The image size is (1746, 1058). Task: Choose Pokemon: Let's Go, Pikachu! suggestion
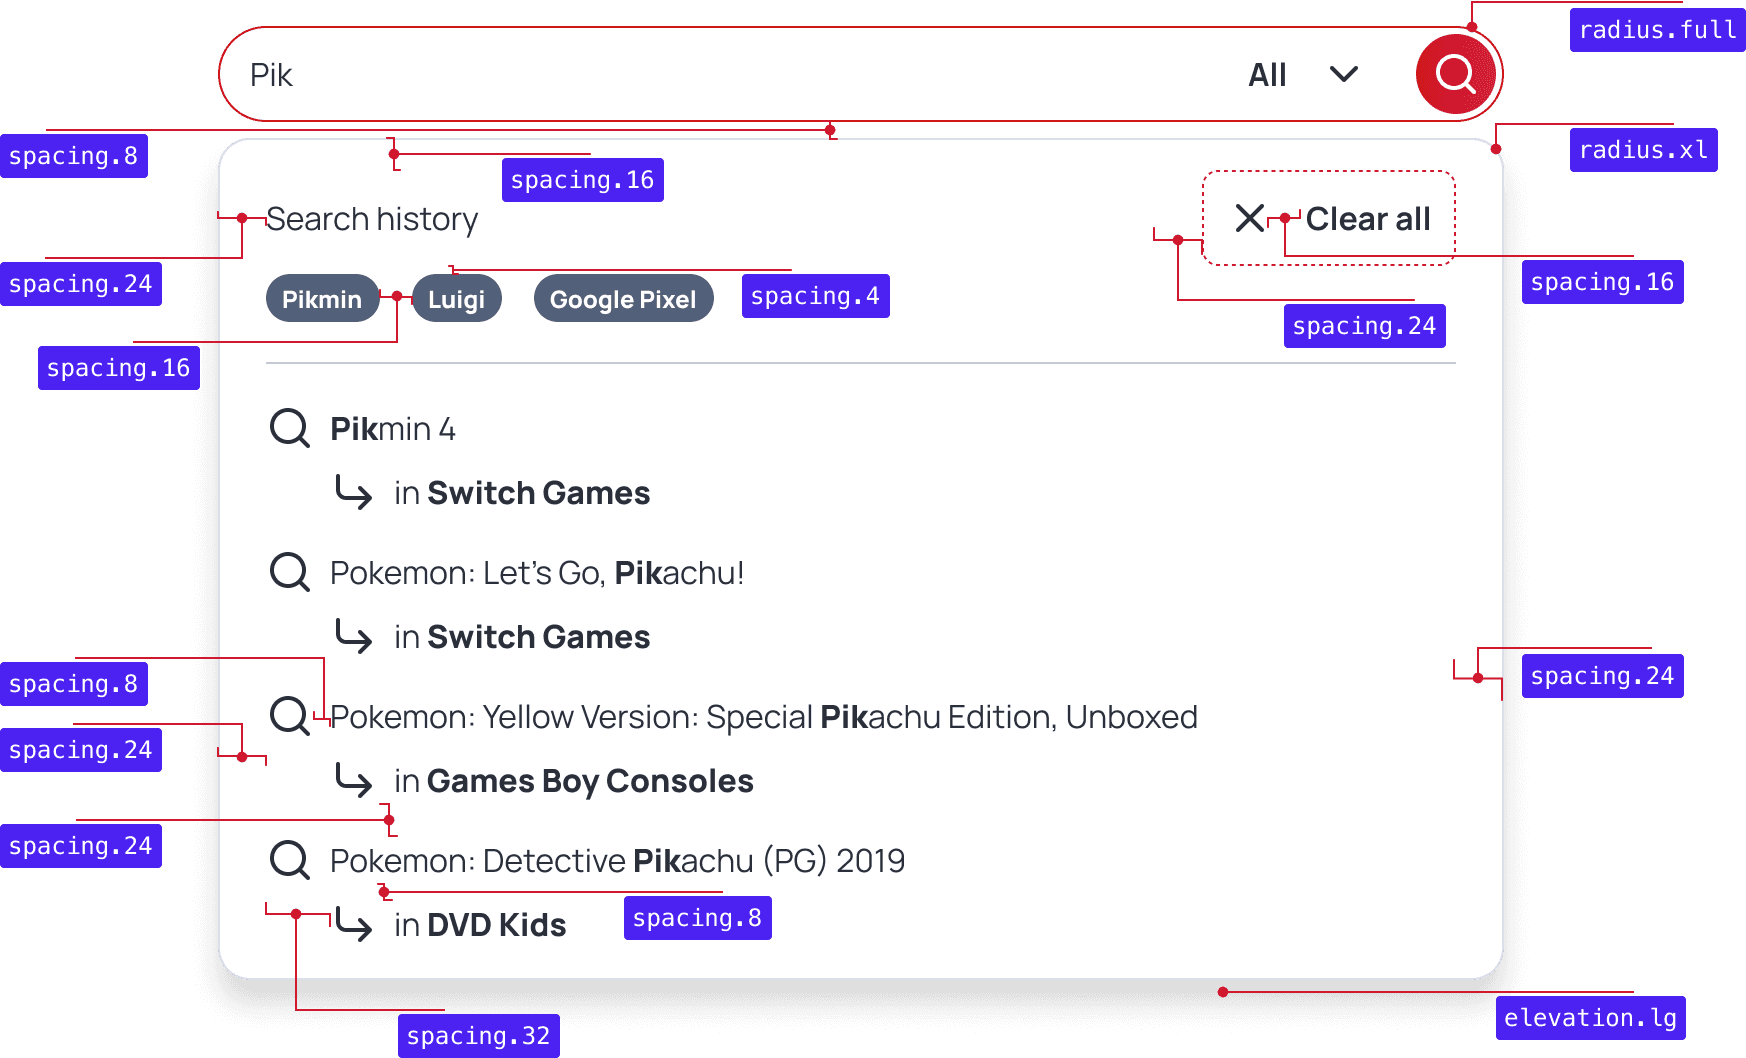pyautogui.click(x=537, y=573)
